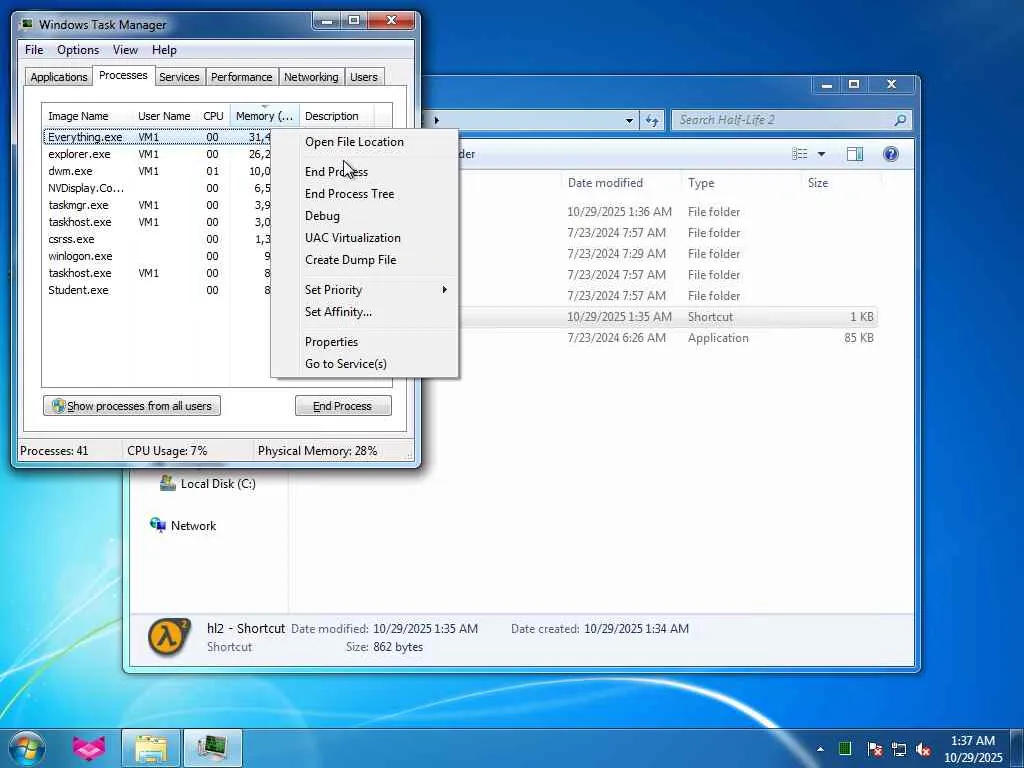Sort Explorer by Type column
This screenshot has width=1024, height=768.
pos(701,183)
